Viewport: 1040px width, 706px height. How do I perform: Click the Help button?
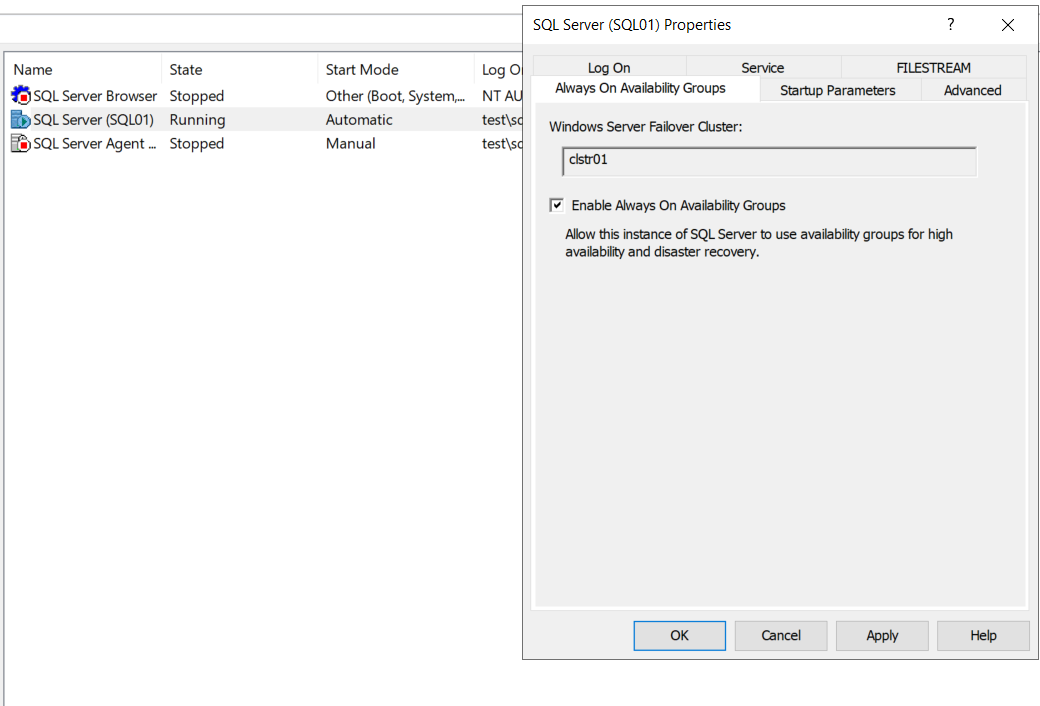point(983,636)
